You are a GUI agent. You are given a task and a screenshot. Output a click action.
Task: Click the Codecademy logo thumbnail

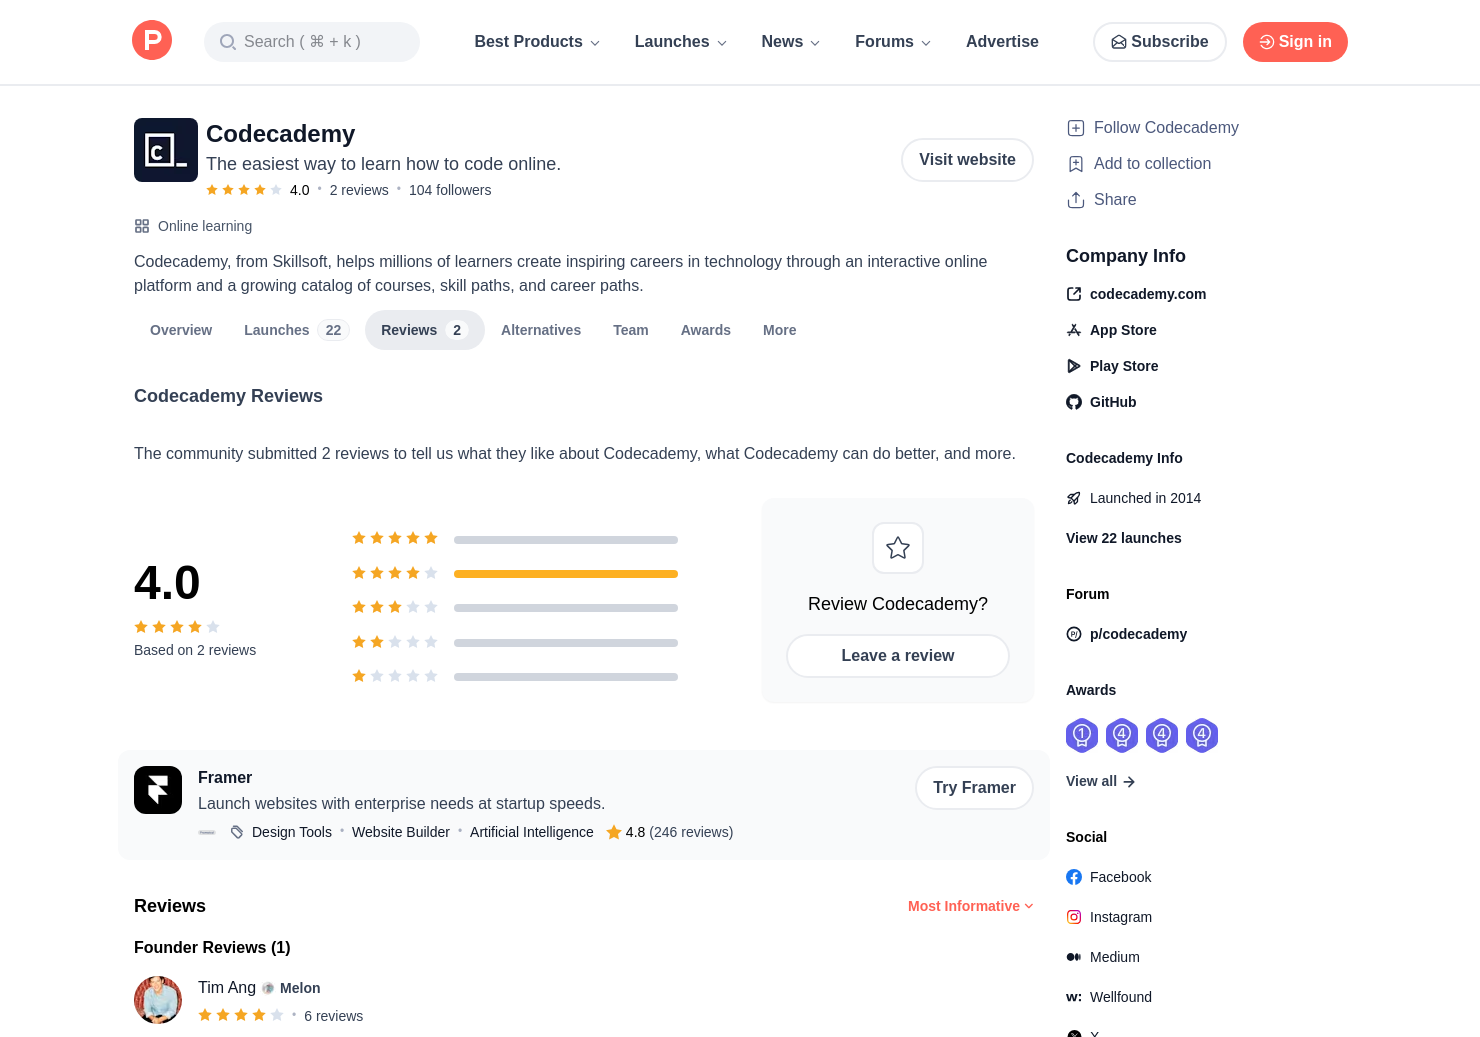pos(166,150)
